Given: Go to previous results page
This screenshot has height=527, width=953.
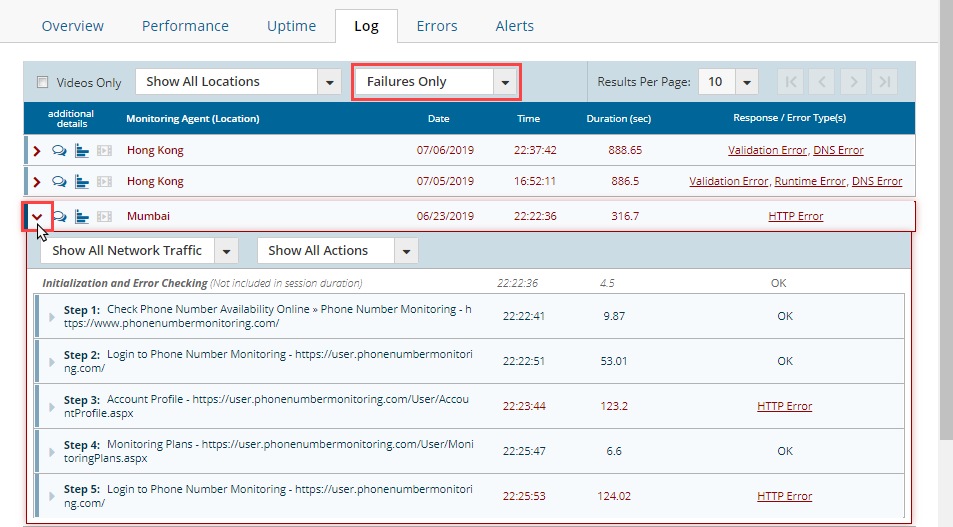Looking at the screenshot, I should pyautogui.click(x=820, y=82).
